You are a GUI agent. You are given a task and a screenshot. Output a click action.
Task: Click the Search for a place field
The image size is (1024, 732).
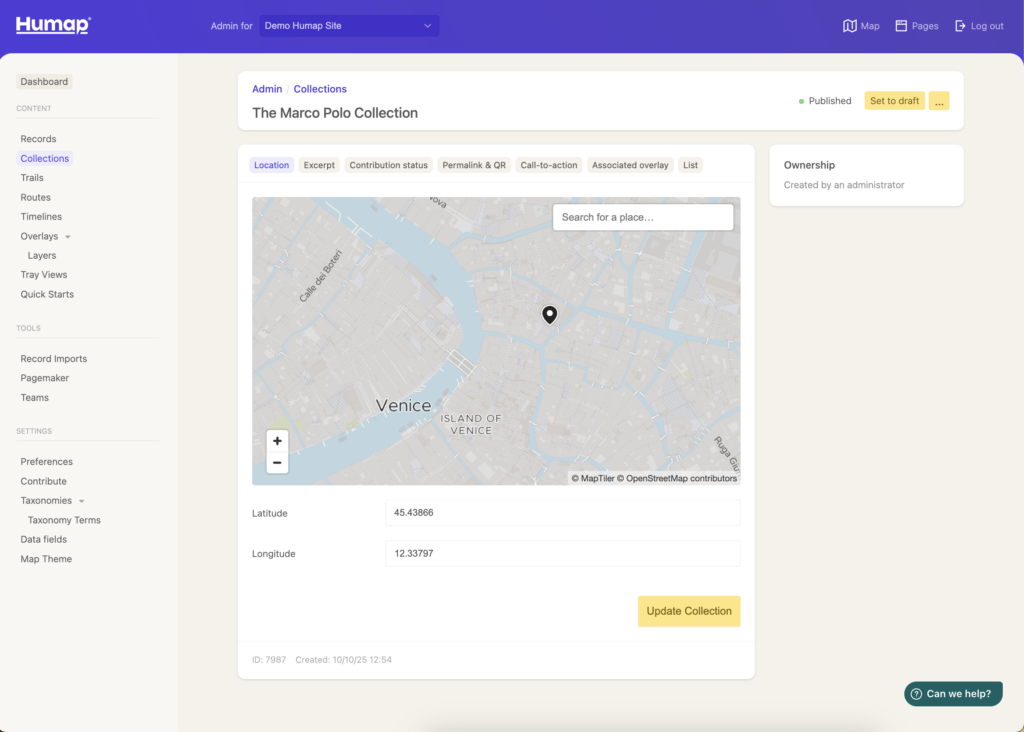(643, 217)
